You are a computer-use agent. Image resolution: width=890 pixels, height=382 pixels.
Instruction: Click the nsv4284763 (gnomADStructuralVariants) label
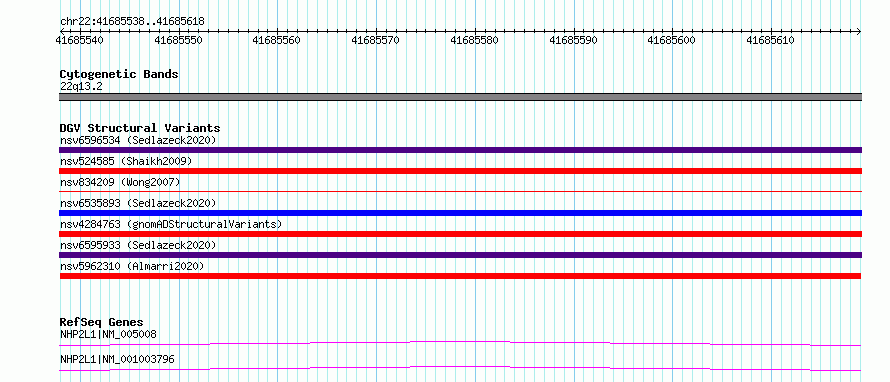[171, 224]
